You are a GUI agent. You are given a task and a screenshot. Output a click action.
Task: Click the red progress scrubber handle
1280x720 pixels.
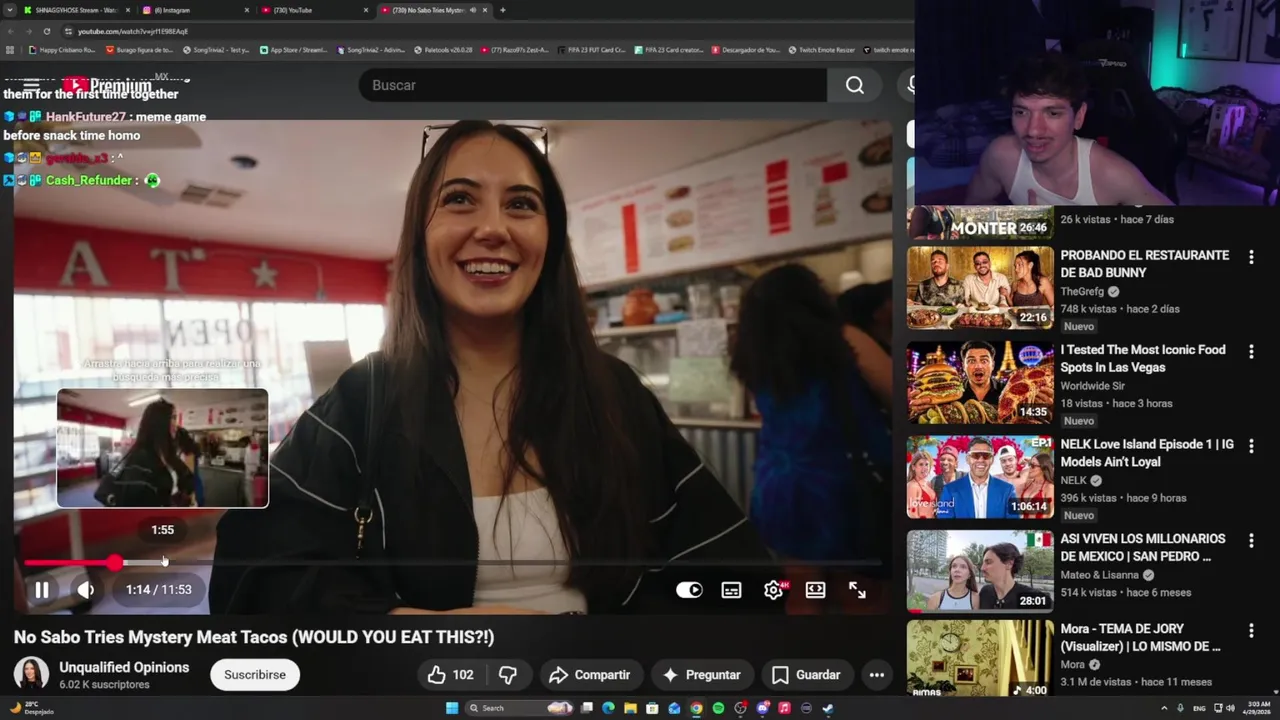[x=116, y=564]
